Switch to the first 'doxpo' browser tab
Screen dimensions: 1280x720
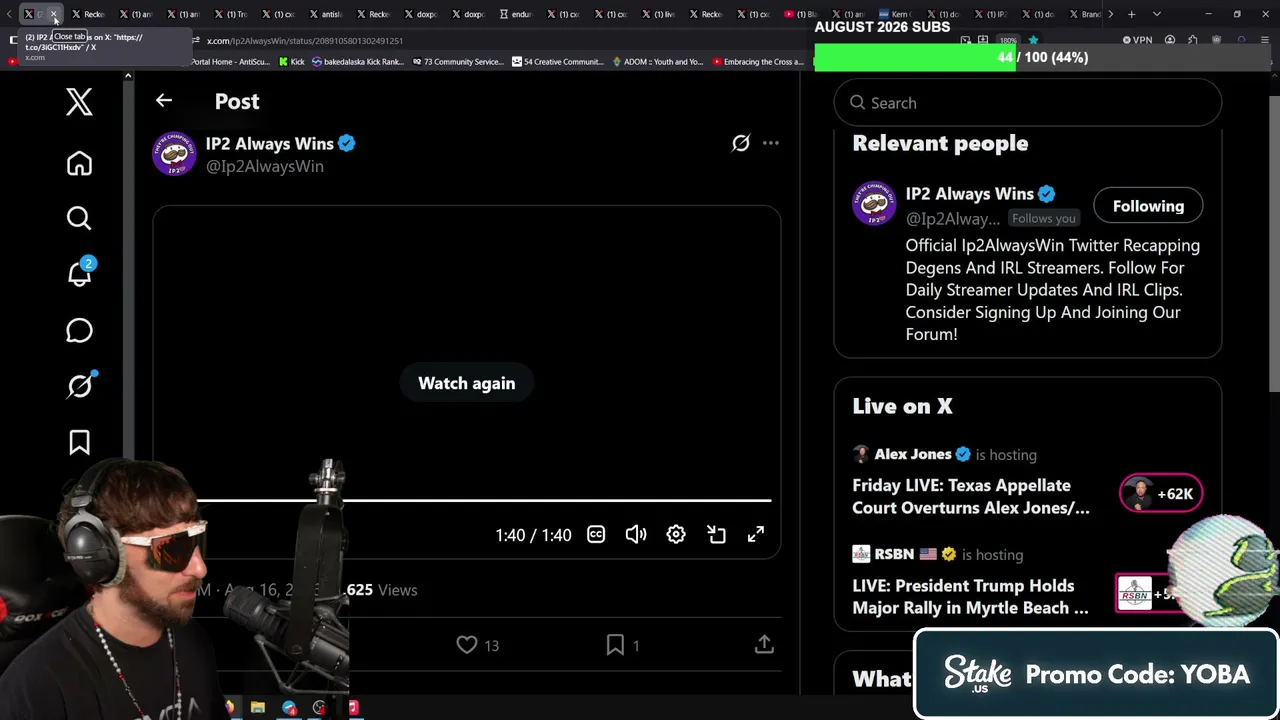(422, 14)
